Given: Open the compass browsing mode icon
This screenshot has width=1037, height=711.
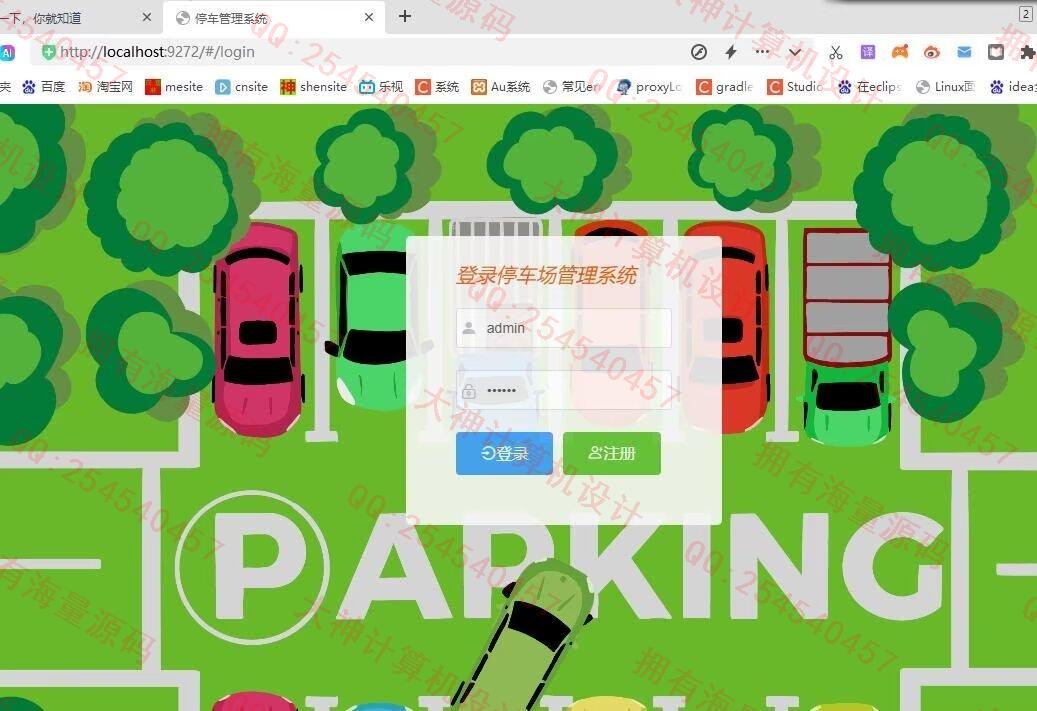Looking at the screenshot, I should 698,52.
